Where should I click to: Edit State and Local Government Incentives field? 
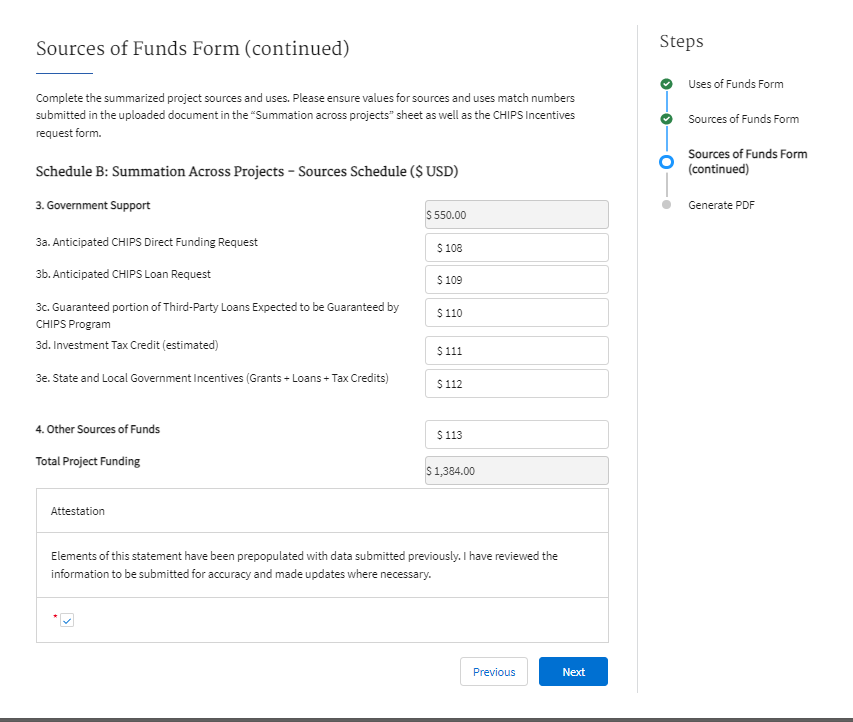point(517,384)
